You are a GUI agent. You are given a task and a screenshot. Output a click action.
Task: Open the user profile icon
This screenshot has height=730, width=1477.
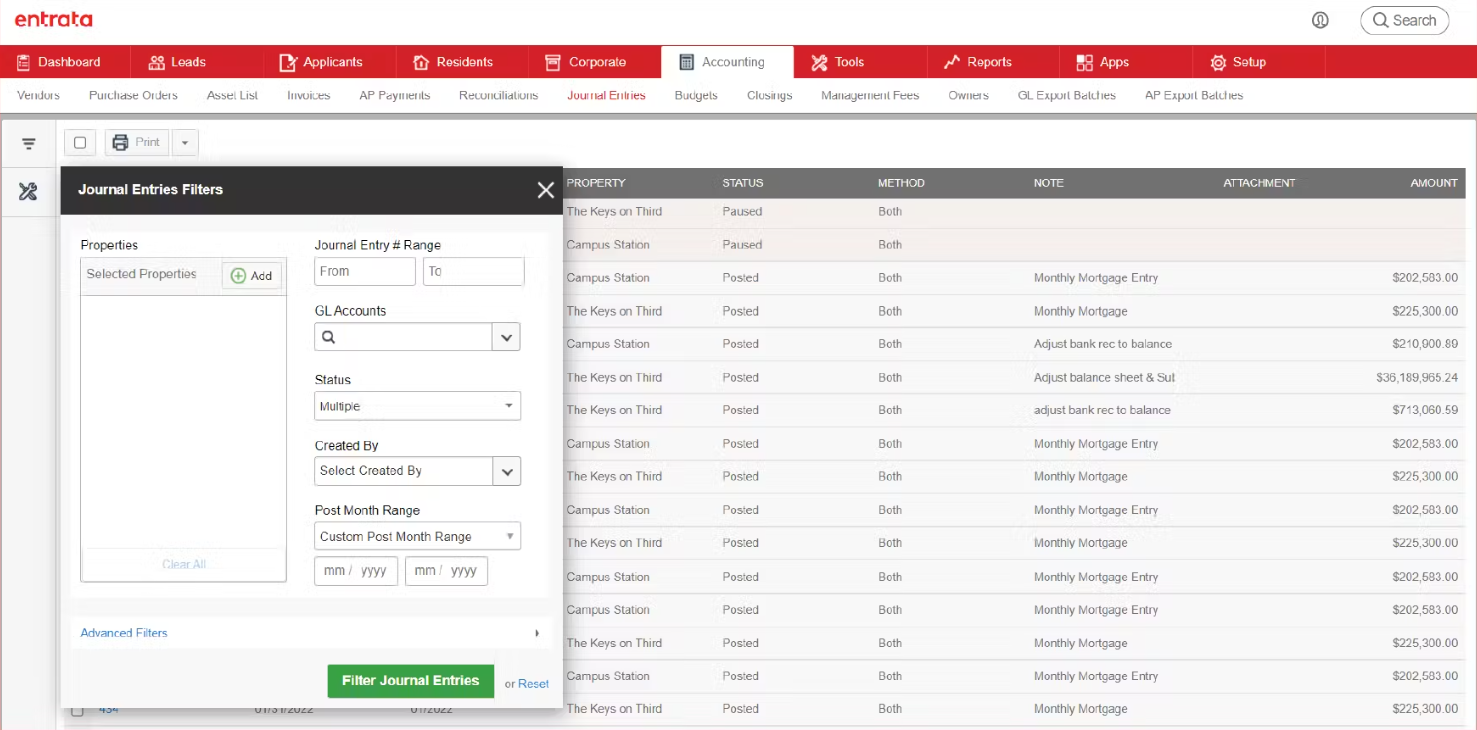1320,19
